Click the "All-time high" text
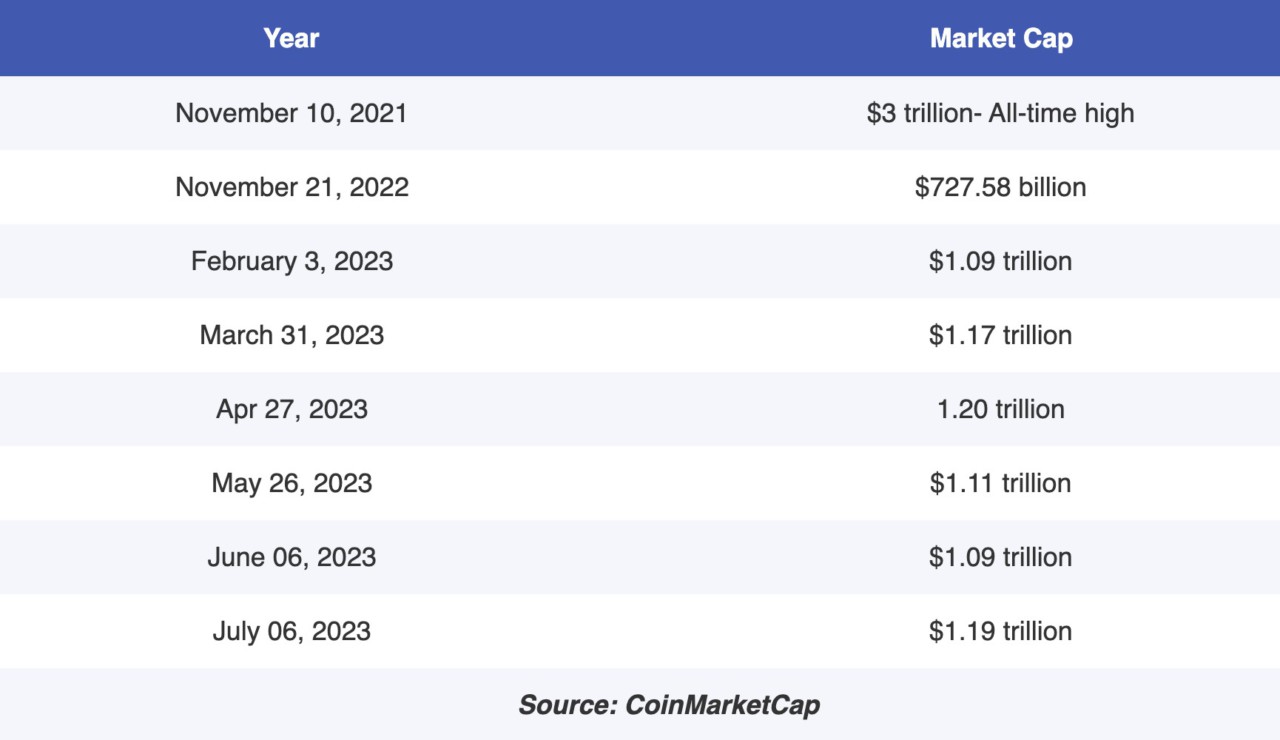The width and height of the screenshot is (1280, 740). pyautogui.click(x=1061, y=113)
